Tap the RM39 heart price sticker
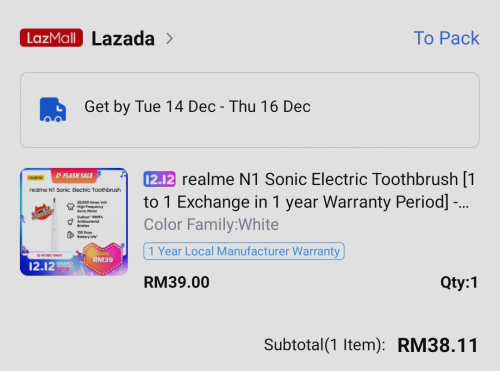Viewport: 500px width, 371px height. (x=103, y=259)
